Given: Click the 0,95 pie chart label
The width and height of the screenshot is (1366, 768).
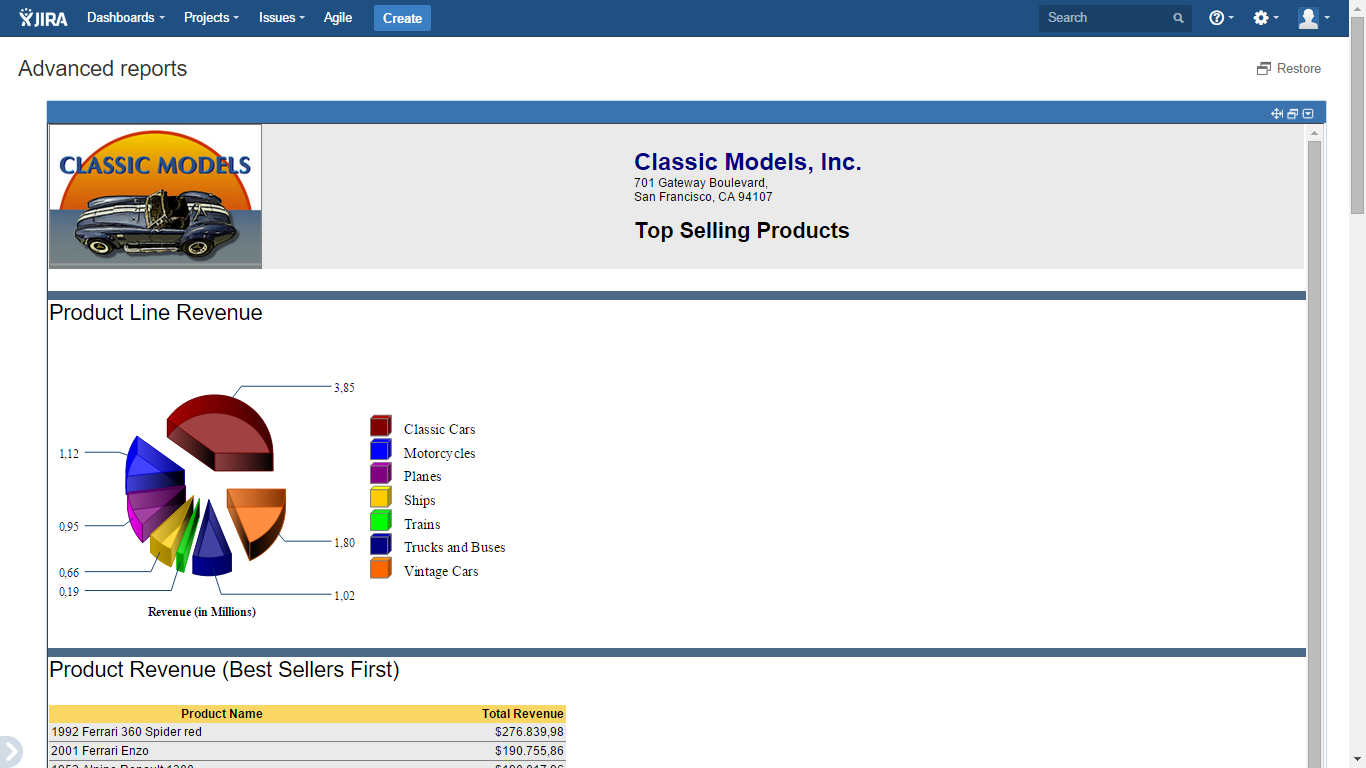Looking at the screenshot, I should coord(69,527).
